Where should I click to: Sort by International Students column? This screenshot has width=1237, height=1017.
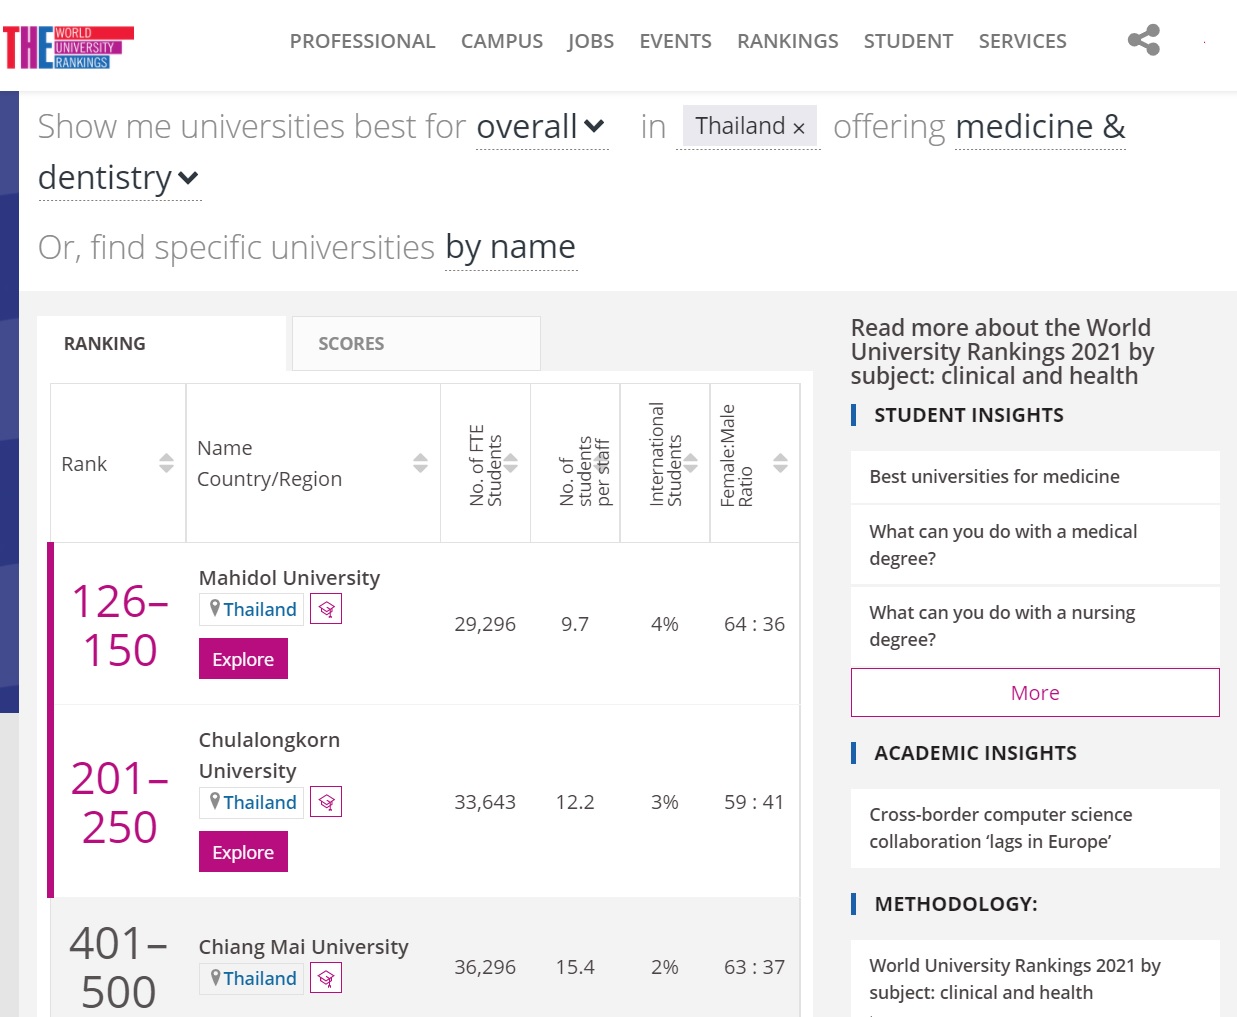pos(690,463)
